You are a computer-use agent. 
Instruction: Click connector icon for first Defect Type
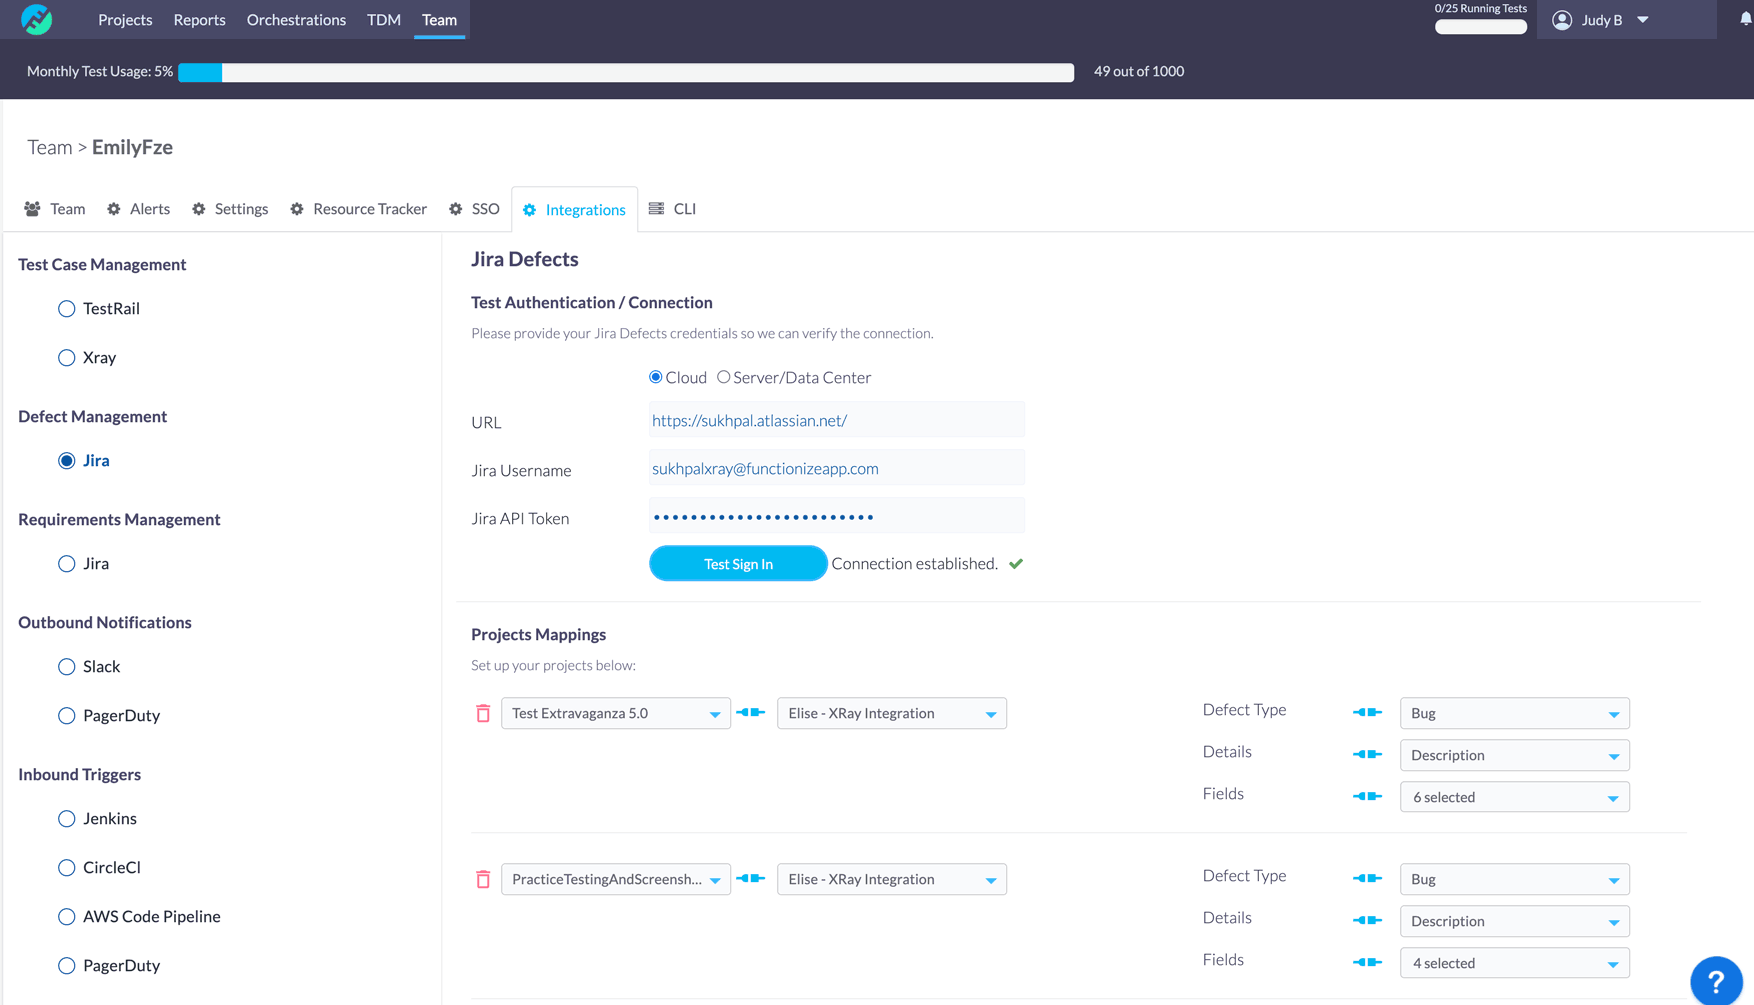[1367, 712]
